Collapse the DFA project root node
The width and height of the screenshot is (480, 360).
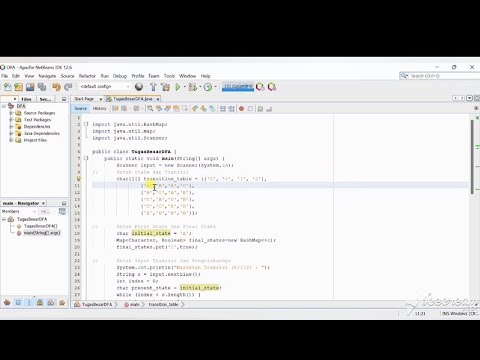pos(4,106)
